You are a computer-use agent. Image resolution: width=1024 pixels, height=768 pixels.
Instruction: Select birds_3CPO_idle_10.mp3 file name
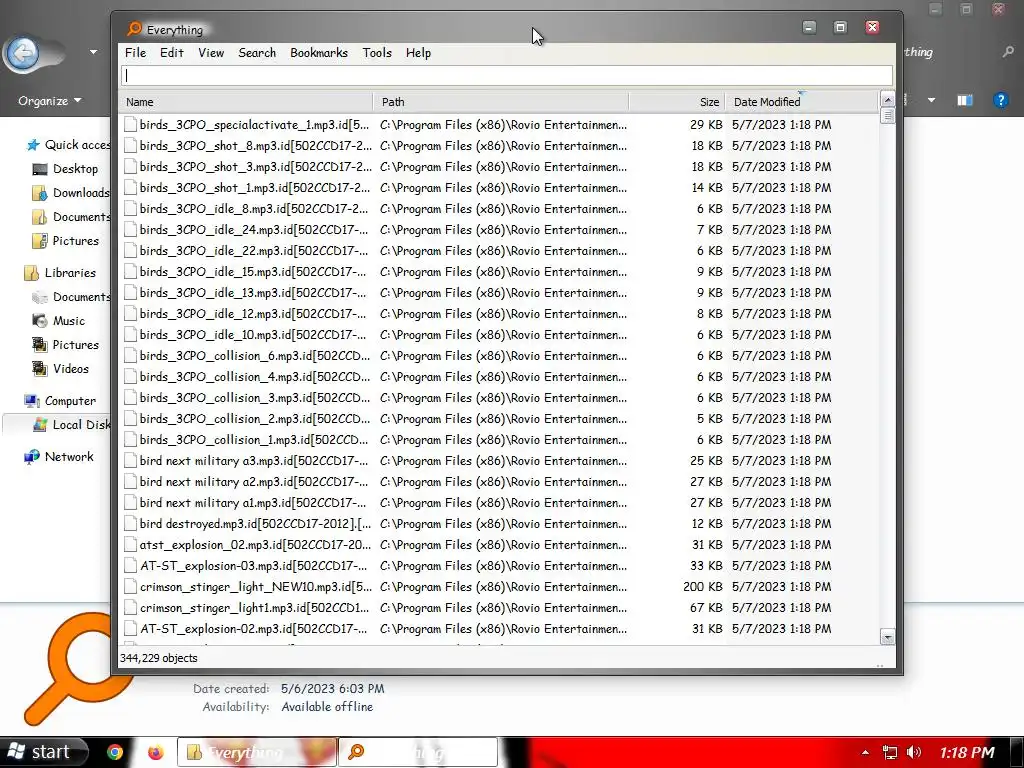(253, 334)
